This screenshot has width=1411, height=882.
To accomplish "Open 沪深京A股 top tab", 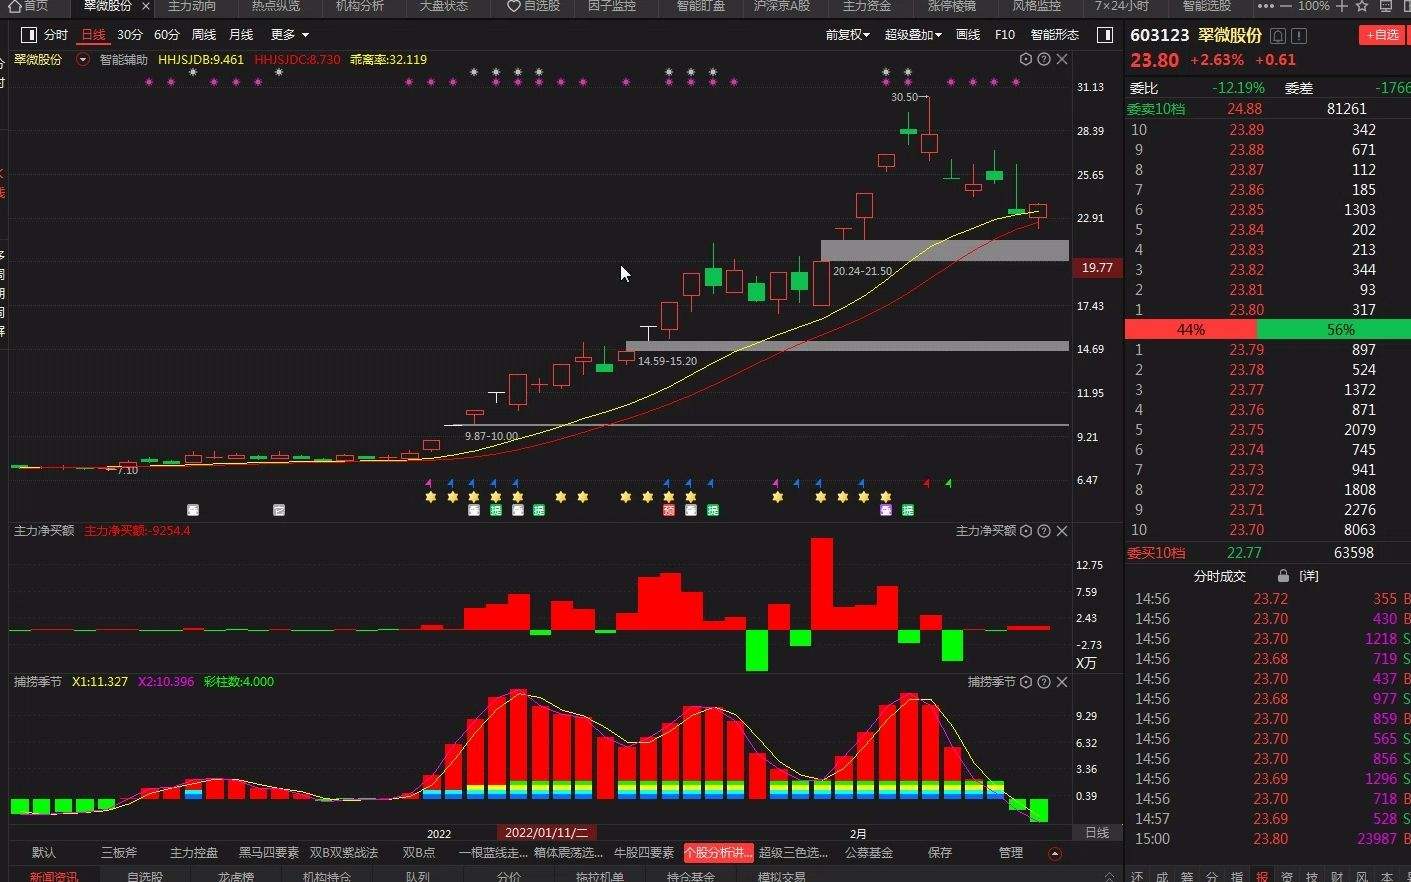I will coord(782,6).
